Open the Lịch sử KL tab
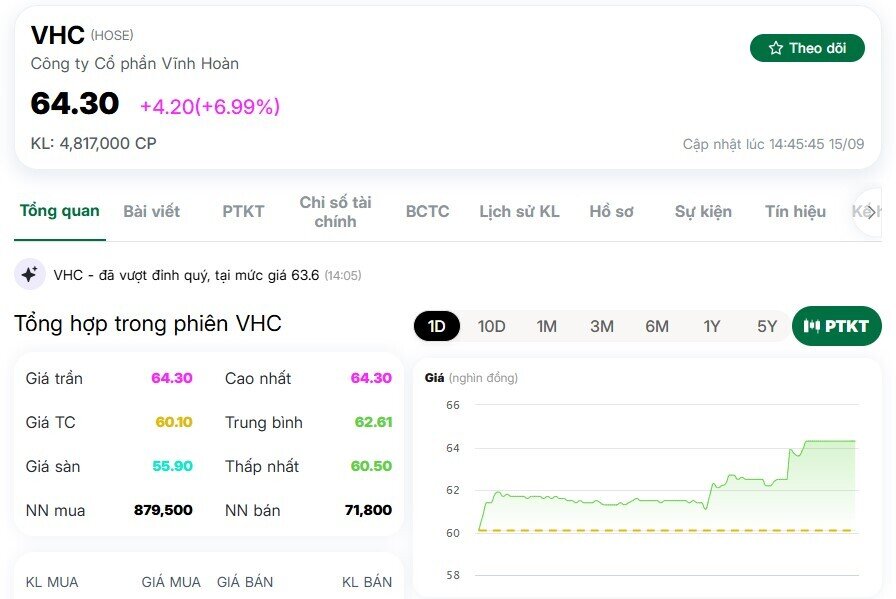The width and height of the screenshot is (896, 599). click(519, 211)
